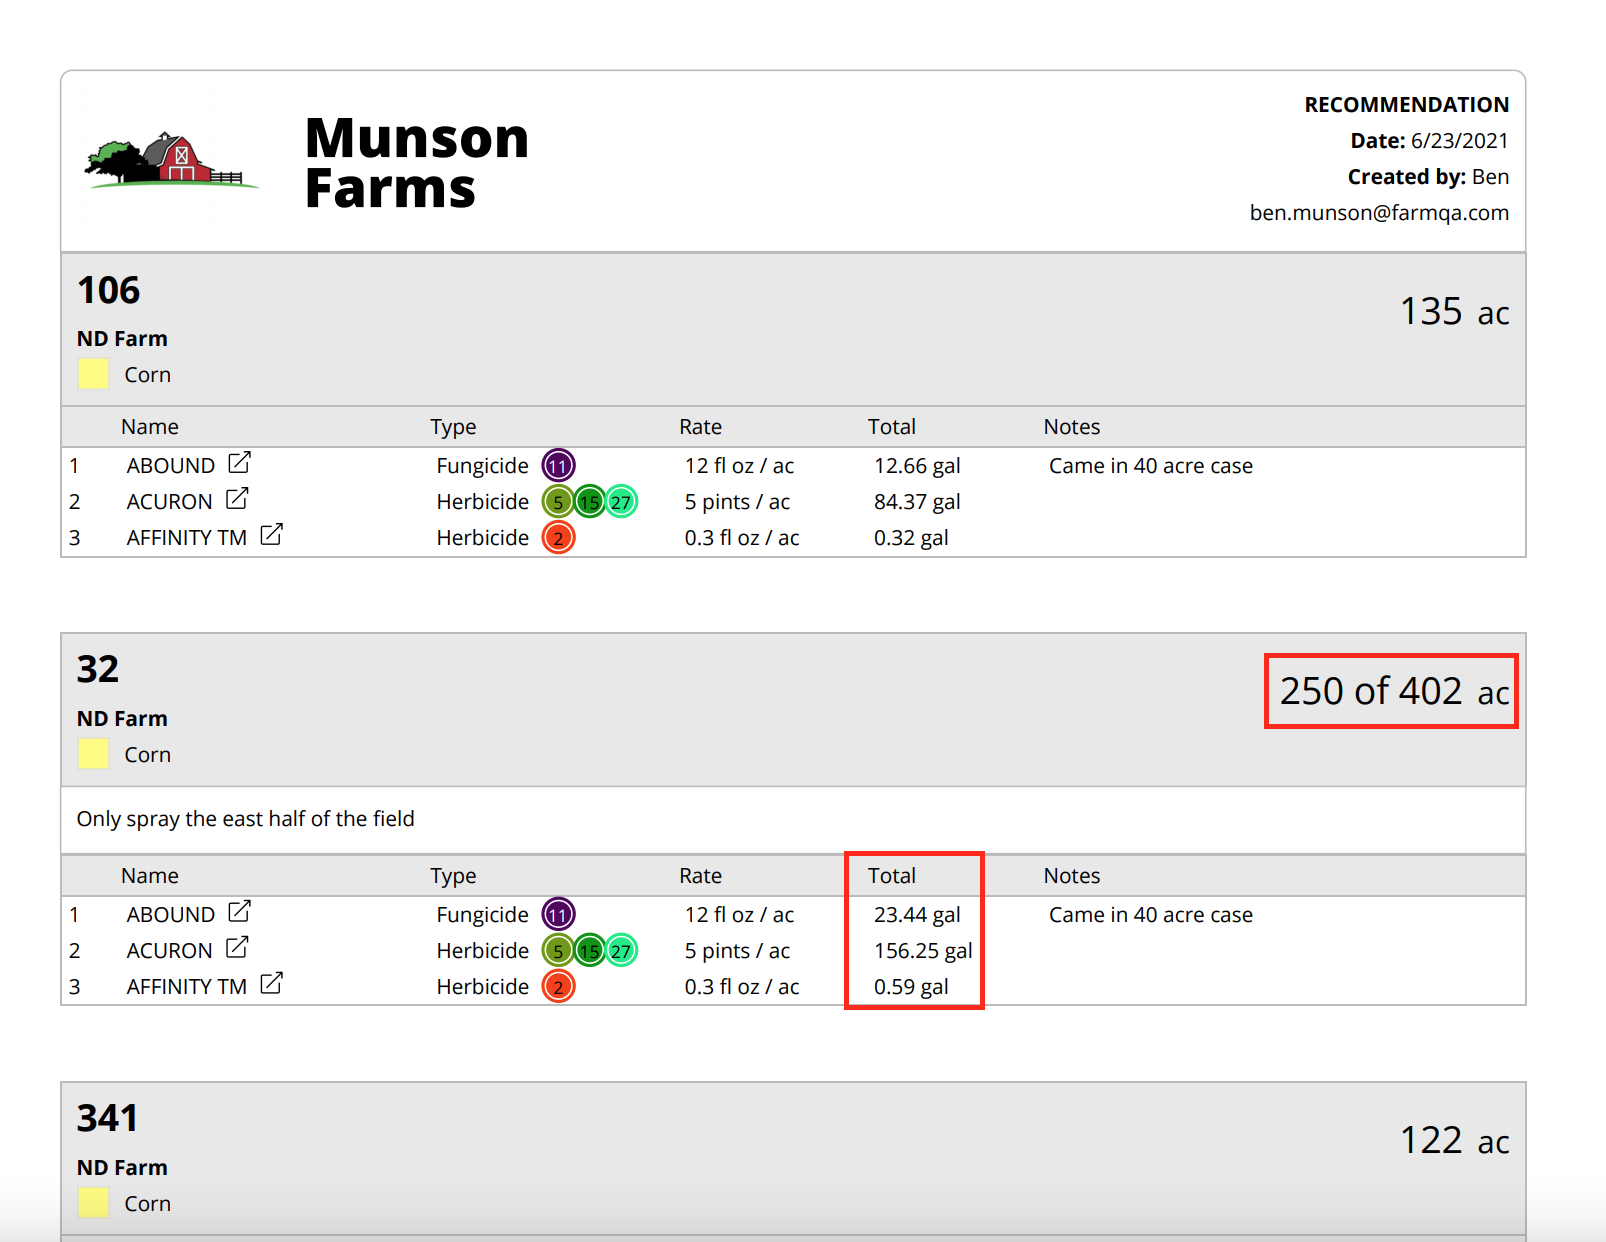Click the 250 of 402 ac acreage value
Image resolution: width=1606 pixels, height=1242 pixels.
tap(1394, 691)
